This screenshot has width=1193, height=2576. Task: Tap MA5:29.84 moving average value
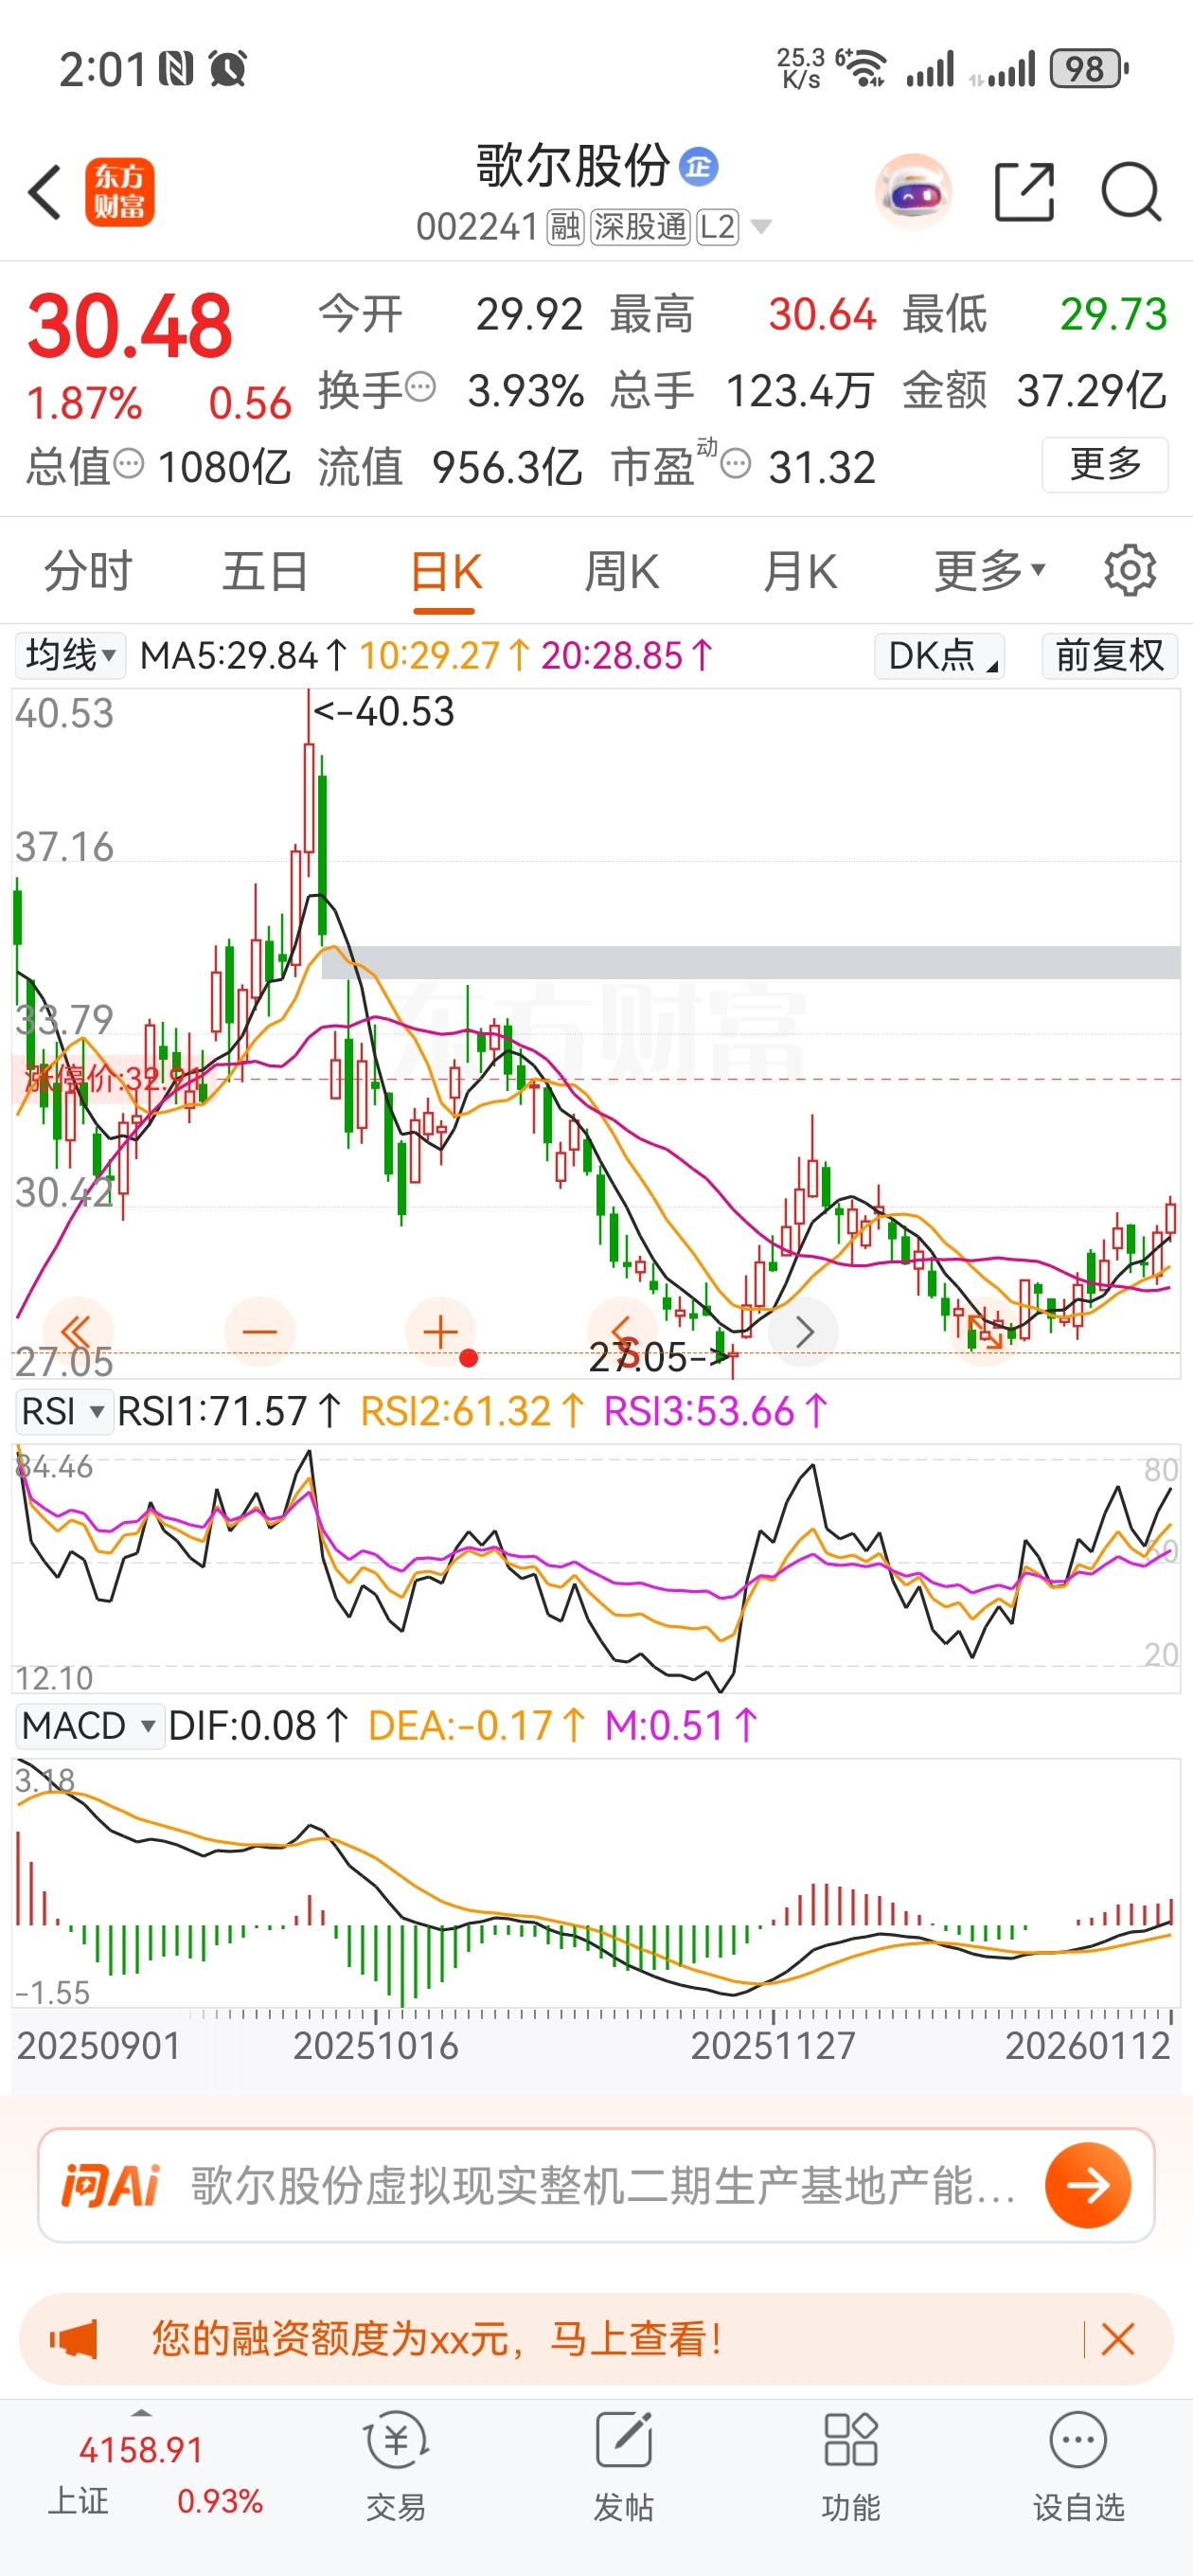click(x=243, y=656)
